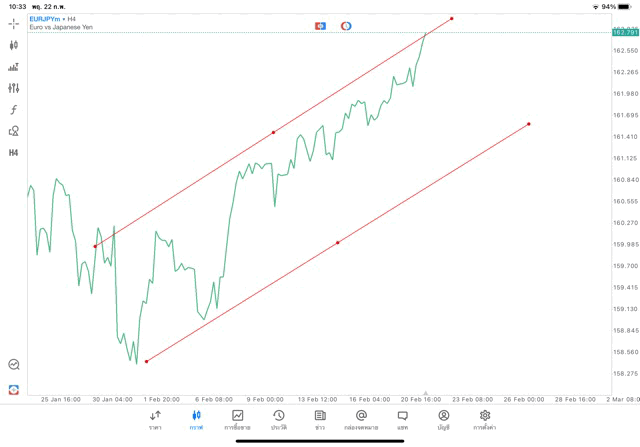Open the การตั้งค่า (Settings) tab
This screenshot has width=640, height=447.
(x=485, y=419)
